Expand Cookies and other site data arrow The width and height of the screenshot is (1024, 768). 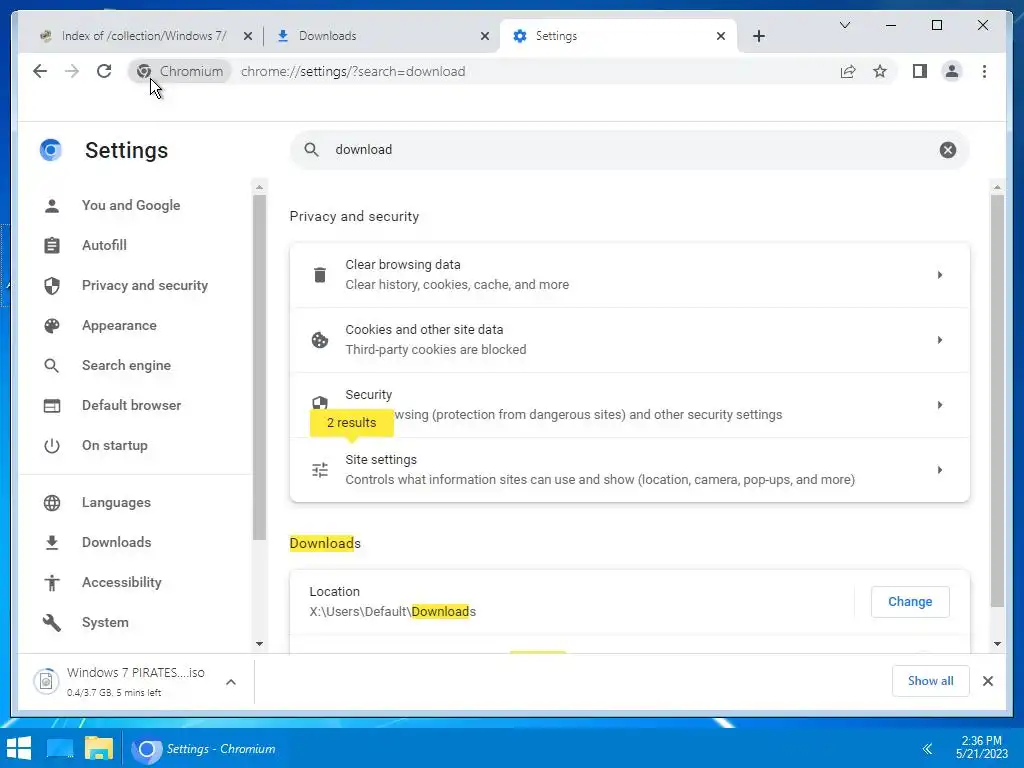coord(939,340)
